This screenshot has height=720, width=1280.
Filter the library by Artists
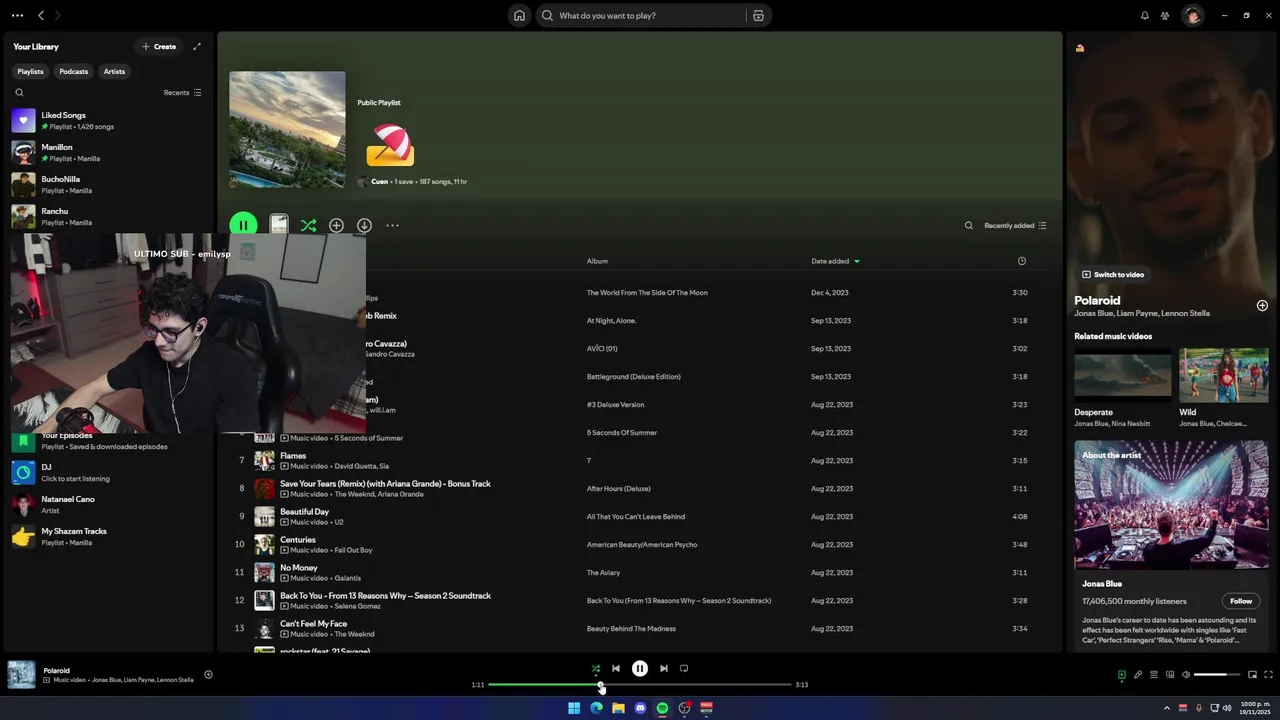[114, 72]
